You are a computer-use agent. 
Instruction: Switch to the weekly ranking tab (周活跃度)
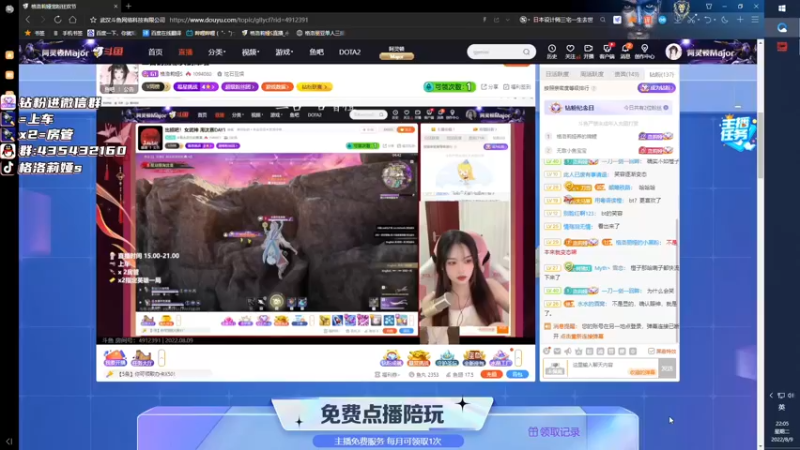point(592,74)
